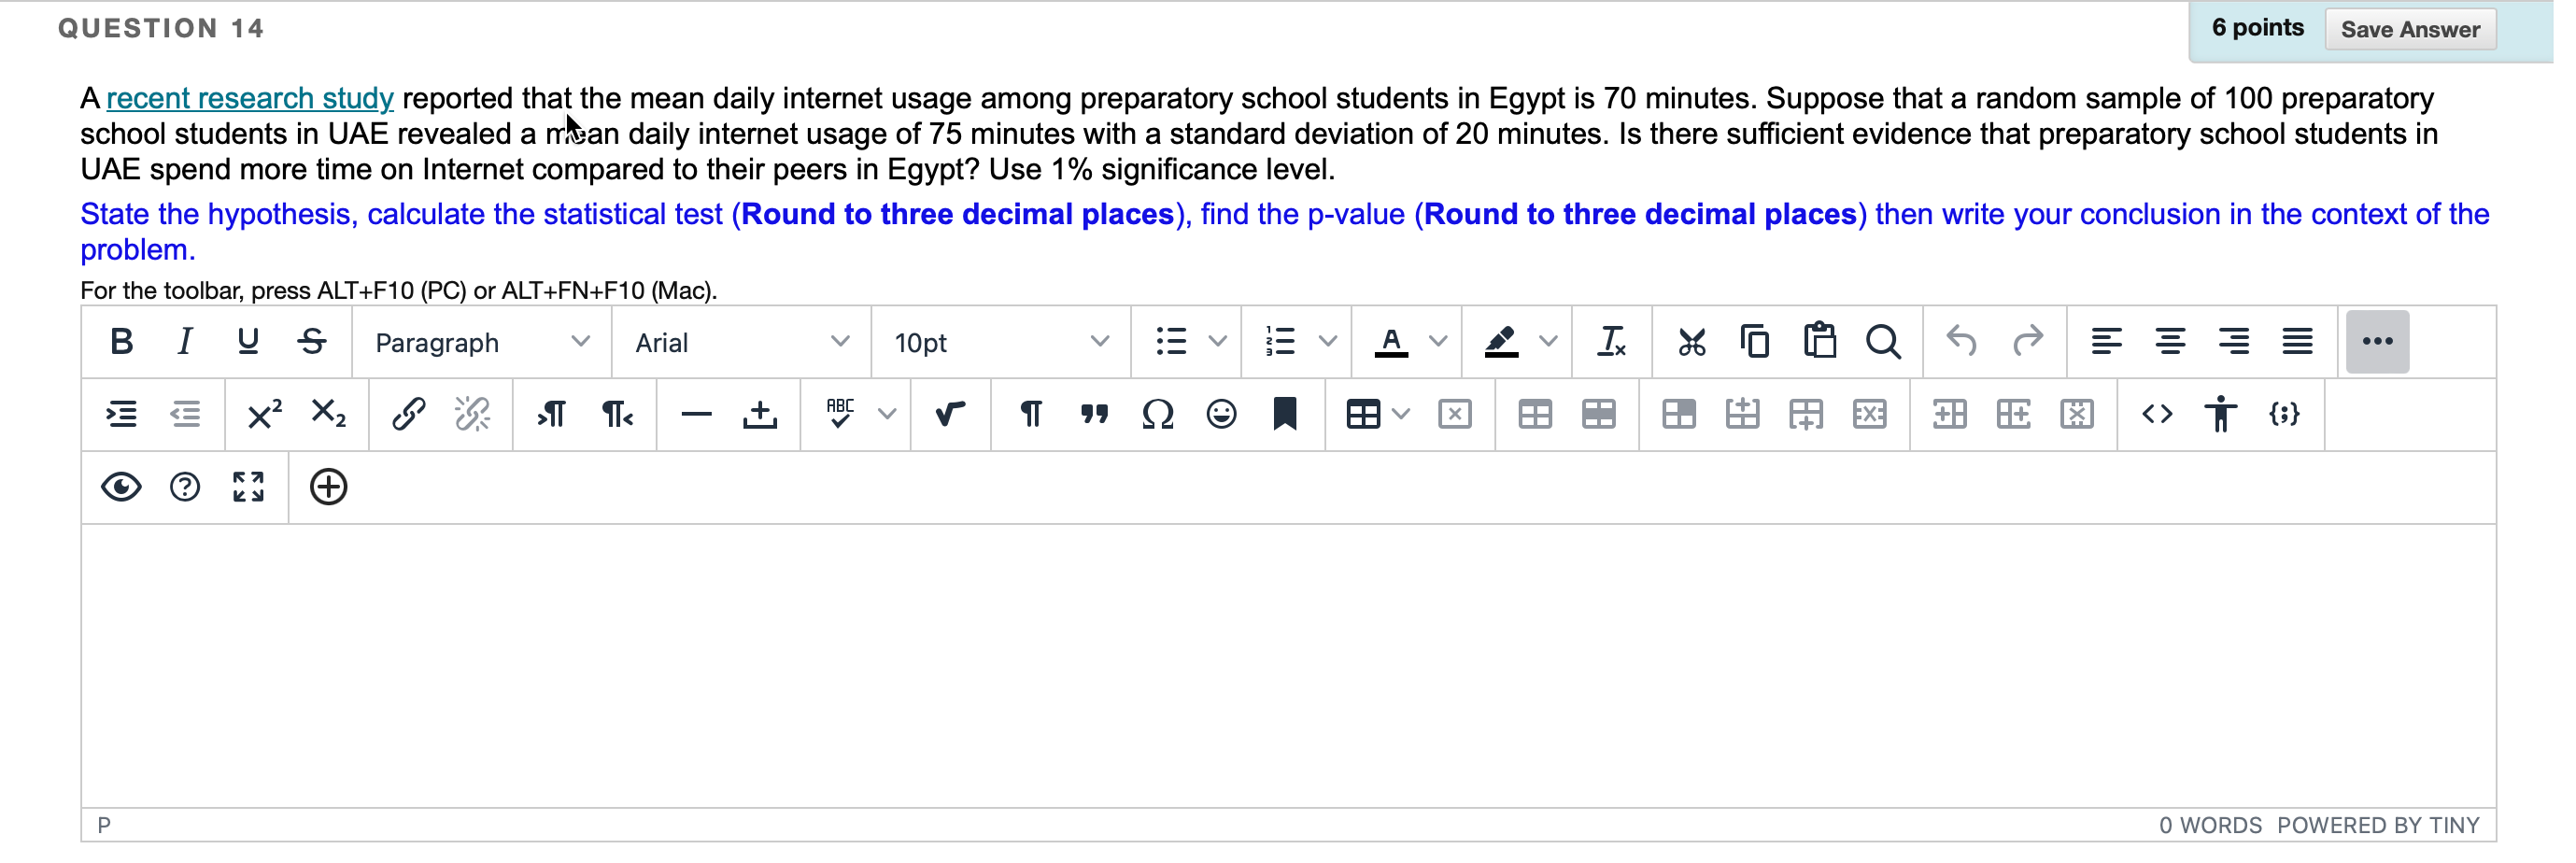The height and width of the screenshot is (863, 2576).
Task: Expand numbered list style options
Action: point(1327,342)
